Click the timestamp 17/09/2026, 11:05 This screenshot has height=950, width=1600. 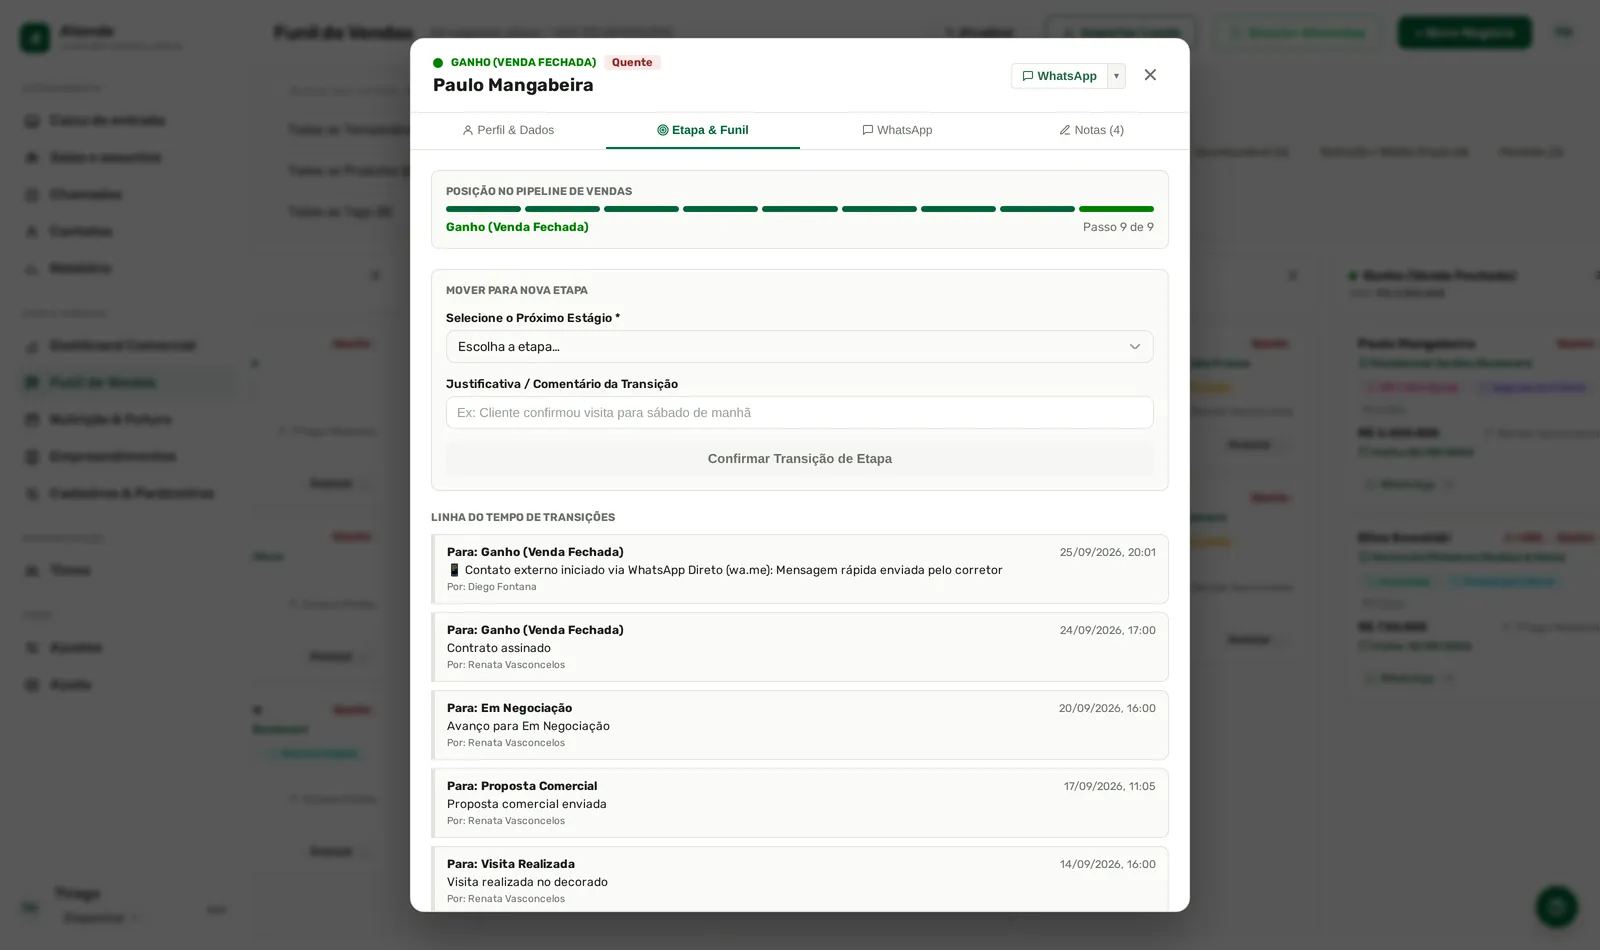(1110, 786)
